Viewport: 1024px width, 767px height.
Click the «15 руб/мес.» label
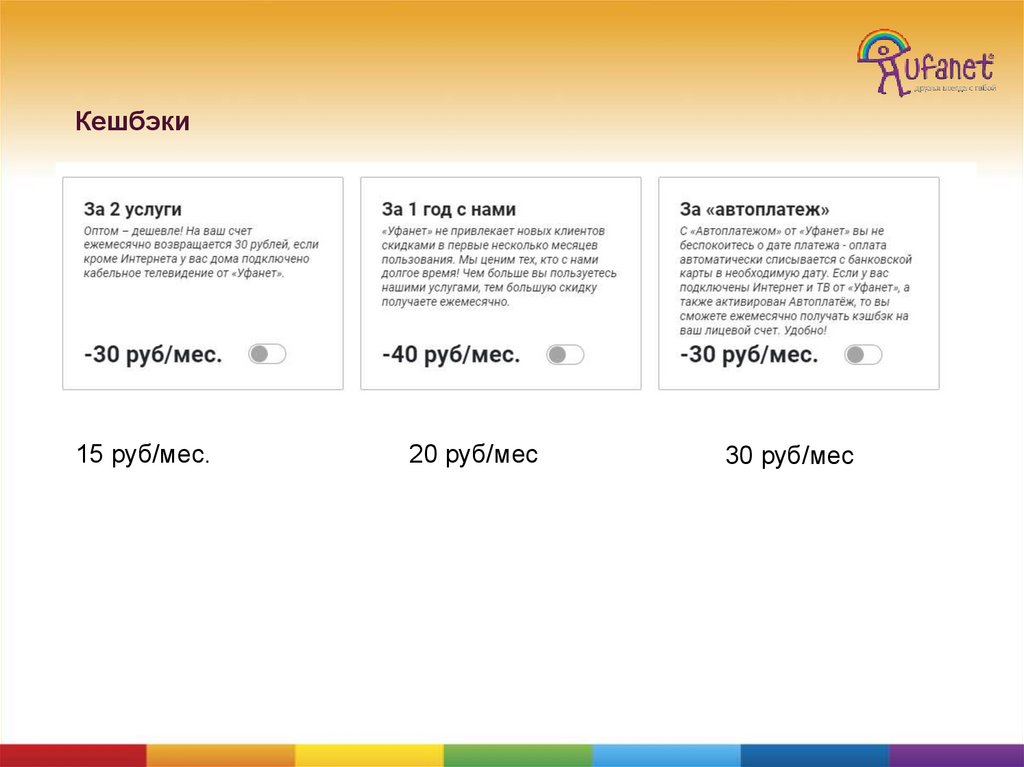click(143, 454)
